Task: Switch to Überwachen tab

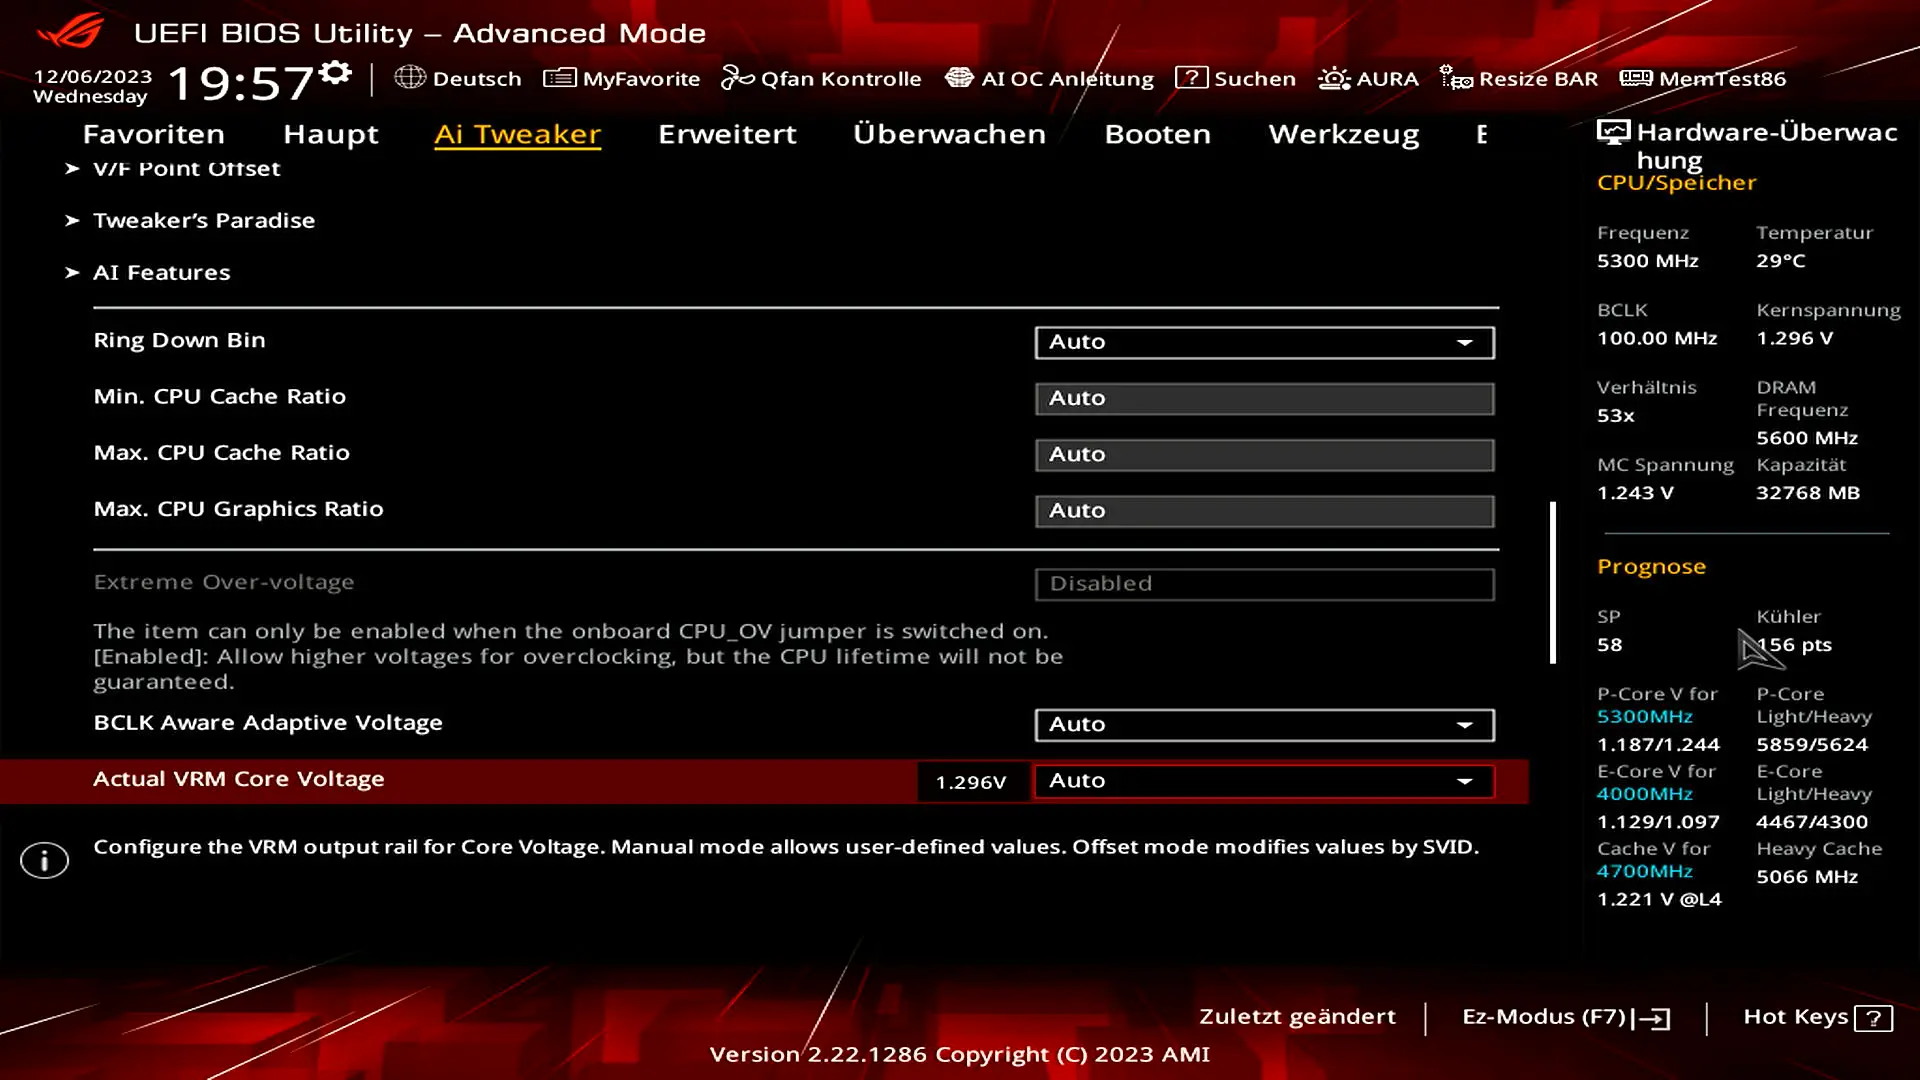Action: point(949,134)
